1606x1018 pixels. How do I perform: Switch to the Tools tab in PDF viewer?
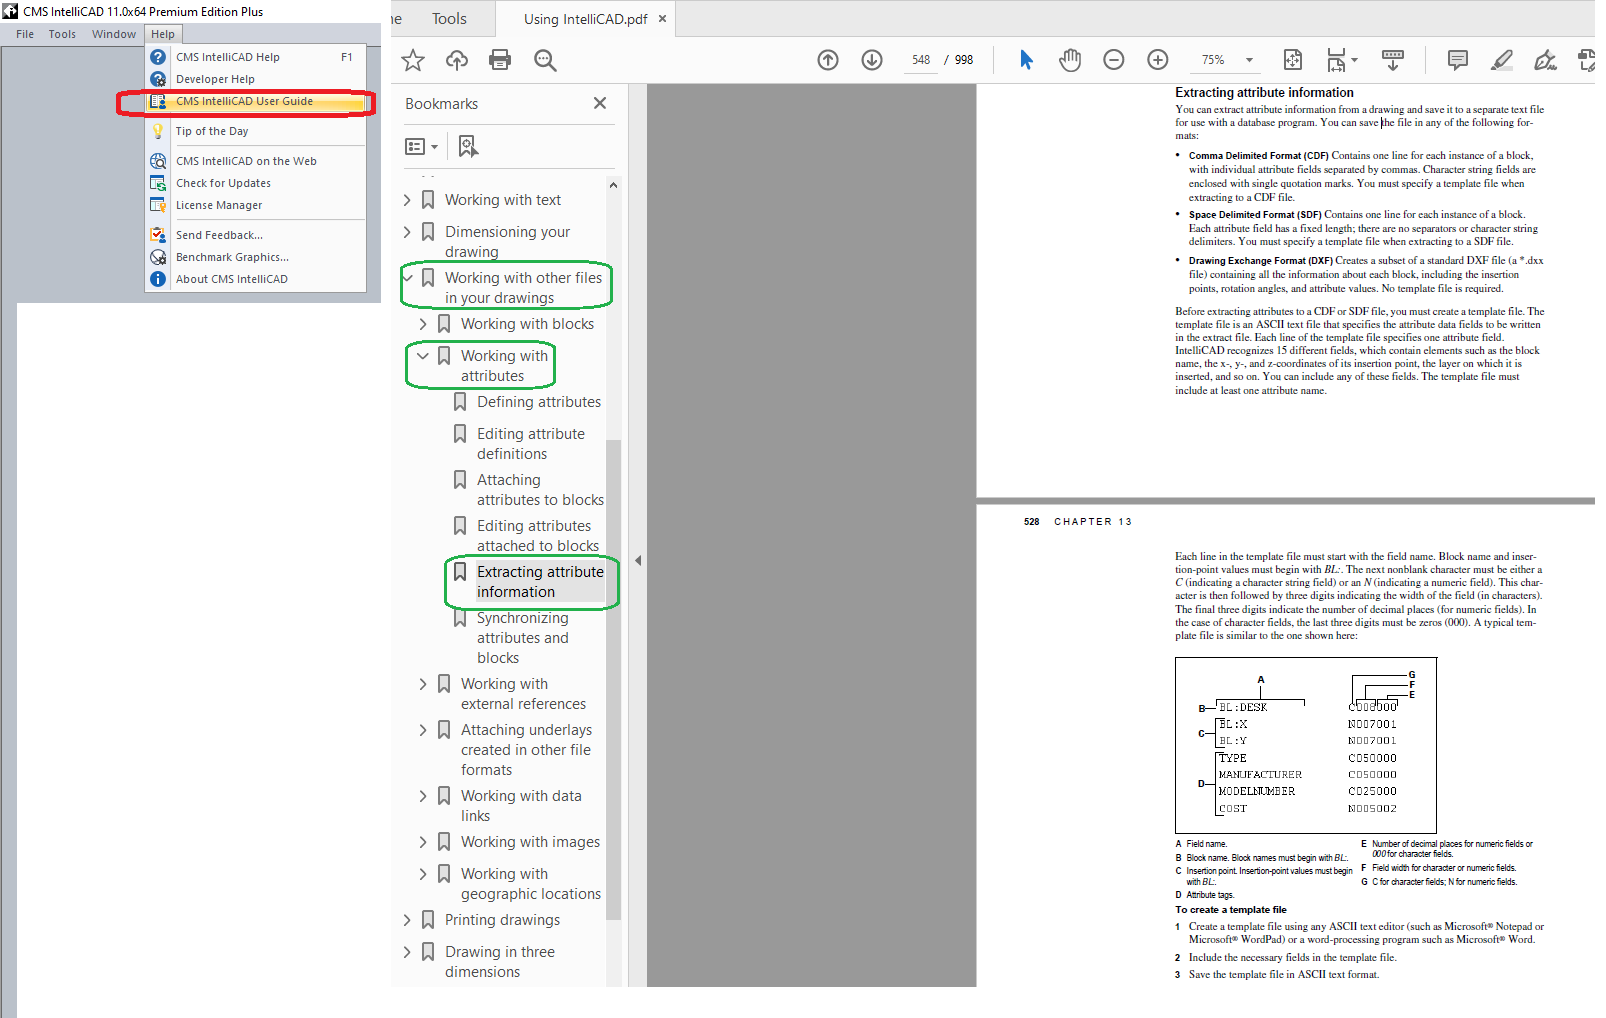(449, 19)
